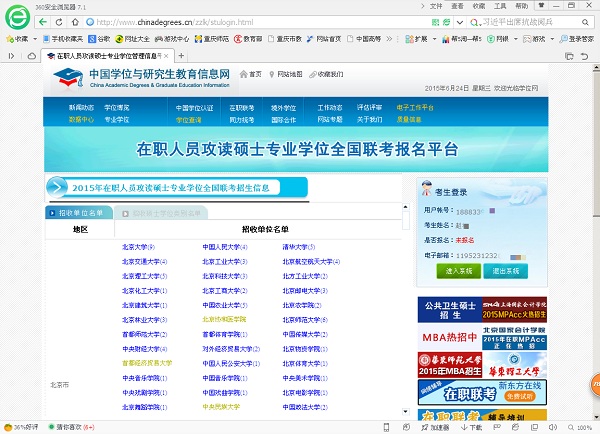This screenshot has height=434, width=600.
Task: Click the 下载 download icon in status bar
Action: click(471, 427)
